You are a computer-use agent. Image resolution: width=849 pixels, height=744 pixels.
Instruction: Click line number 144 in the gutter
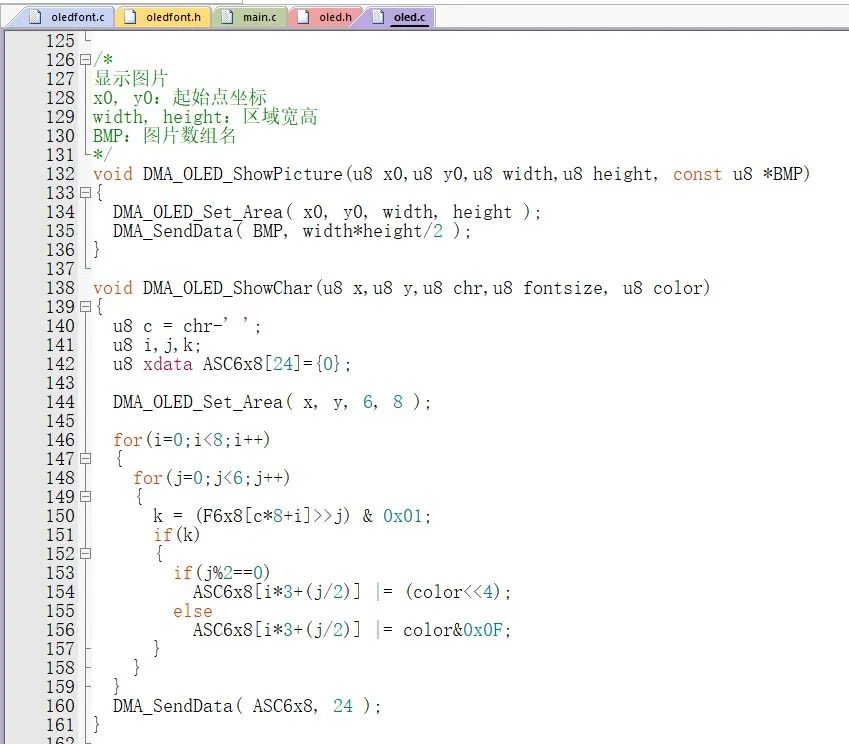[60, 402]
